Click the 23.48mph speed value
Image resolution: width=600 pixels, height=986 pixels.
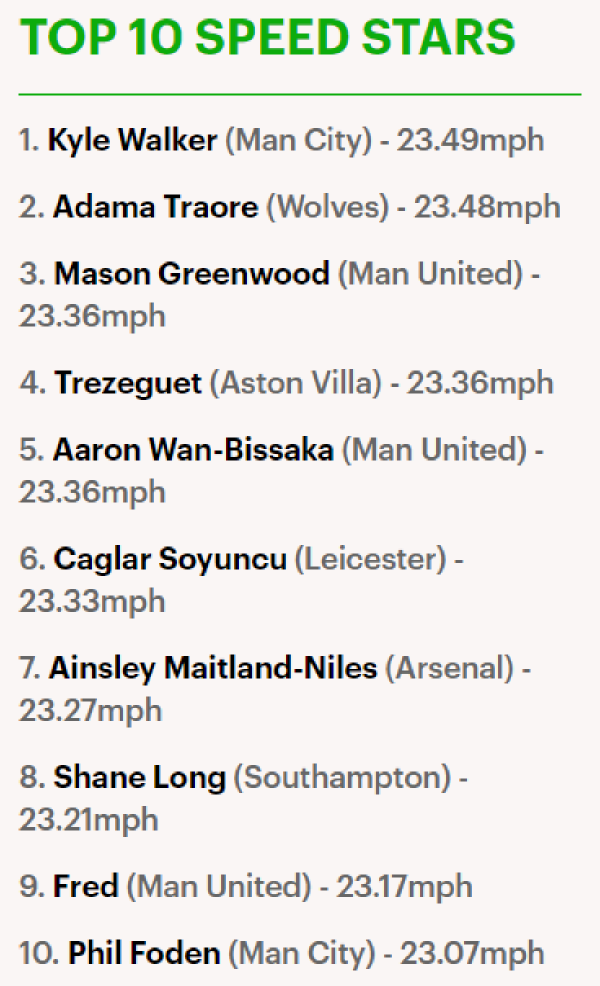click(x=487, y=207)
